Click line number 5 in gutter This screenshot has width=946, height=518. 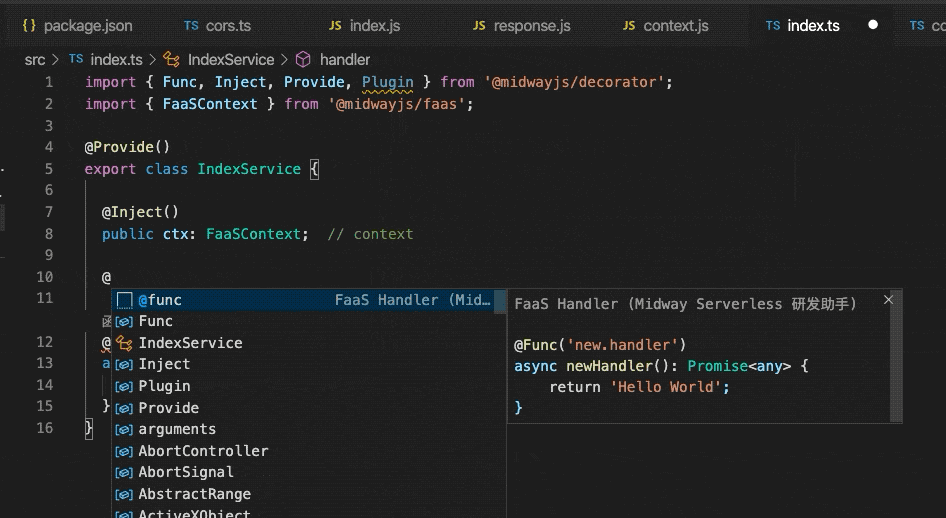click(x=49, y=169)
